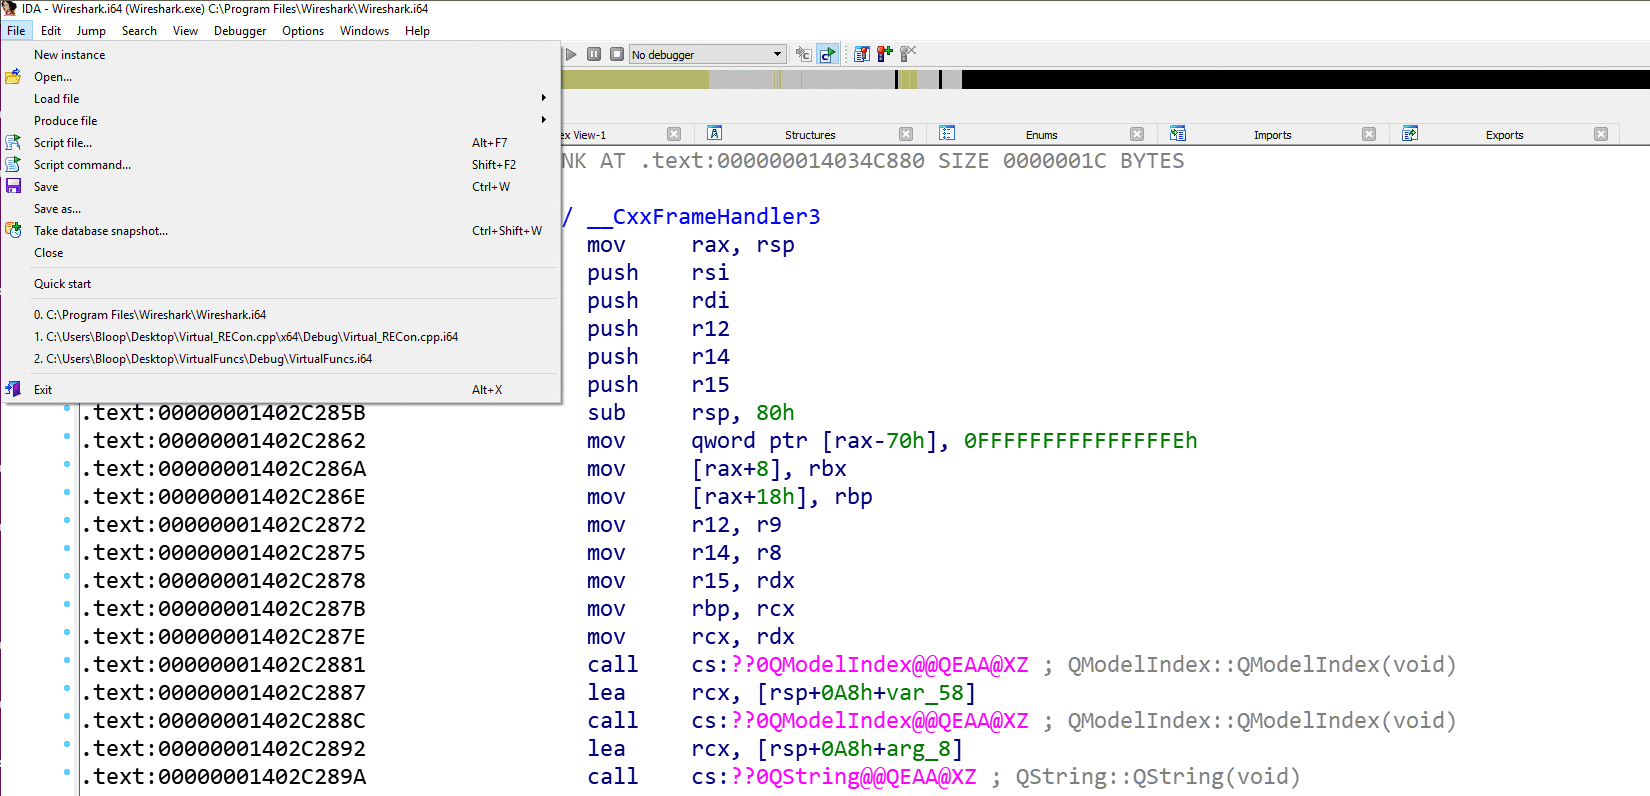Close the Structures tab
Image resolution: width=1650 pixels, height=796 pixels.
click(906, 134)
